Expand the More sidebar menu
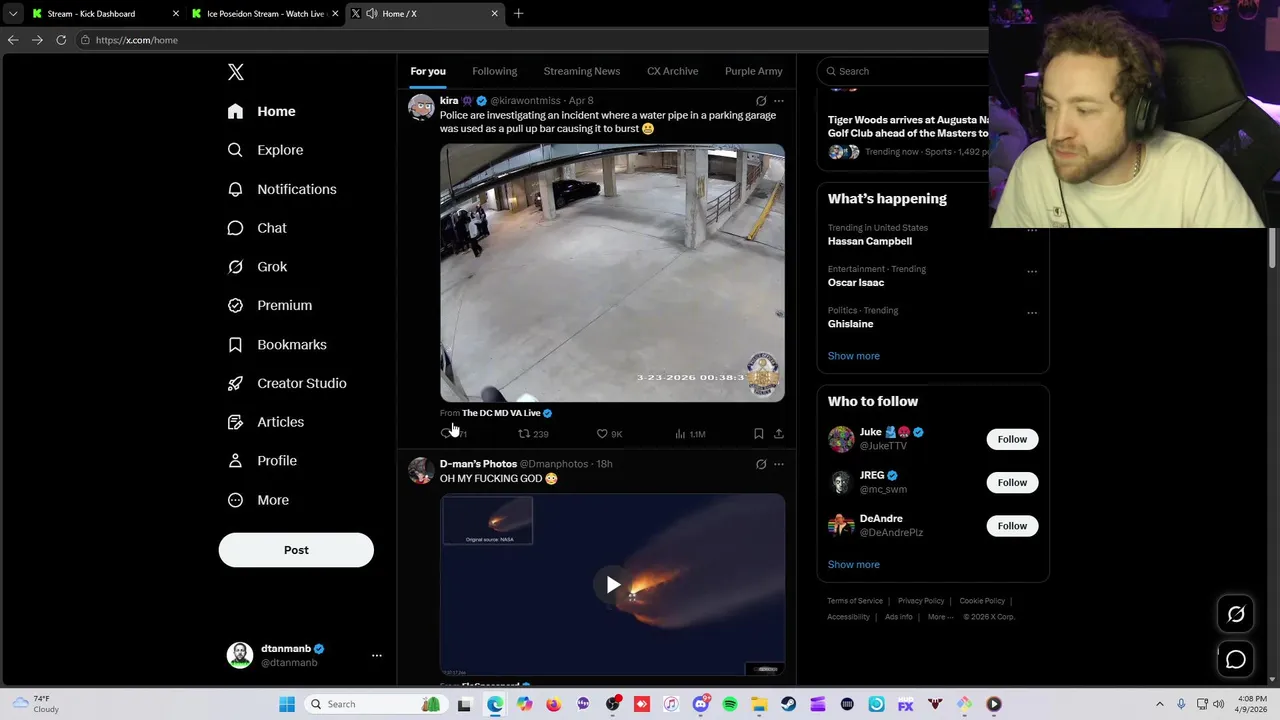The width and height of the screenshot is (1280, 720). click(259, 500)
